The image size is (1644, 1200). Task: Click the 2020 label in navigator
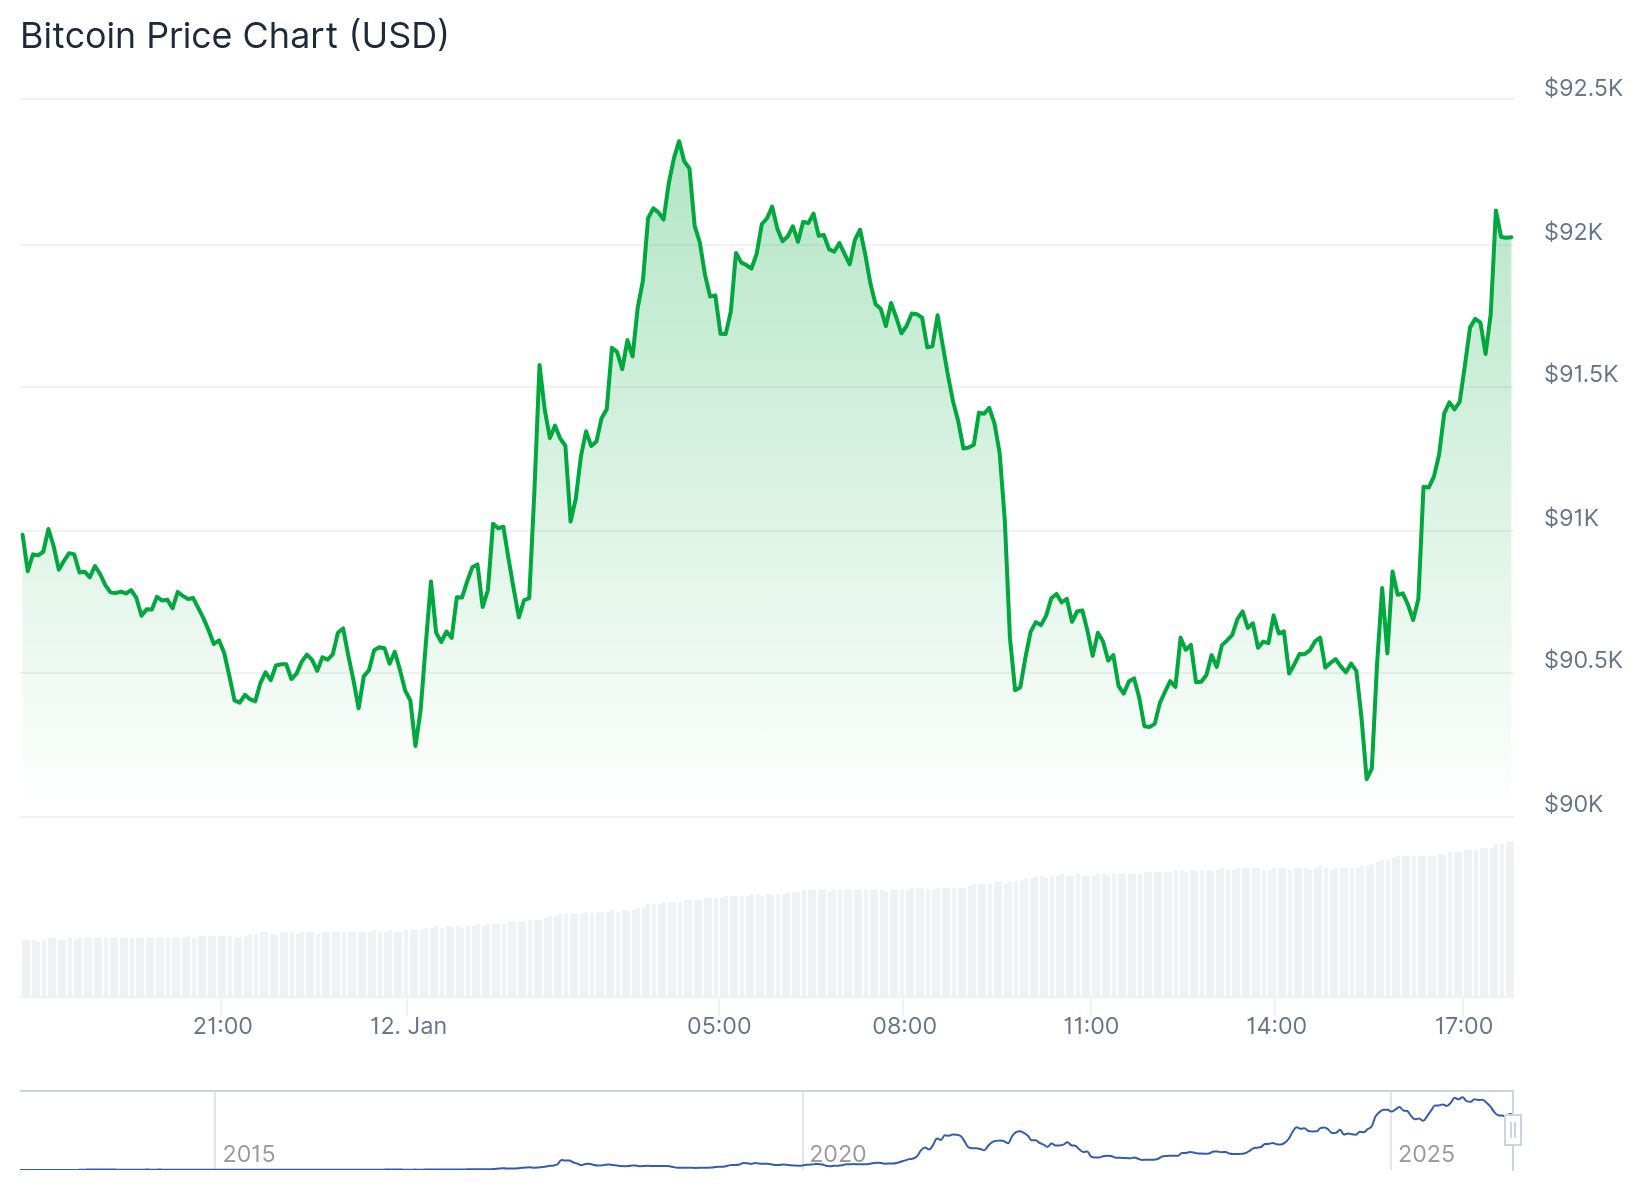(838, 1154)
